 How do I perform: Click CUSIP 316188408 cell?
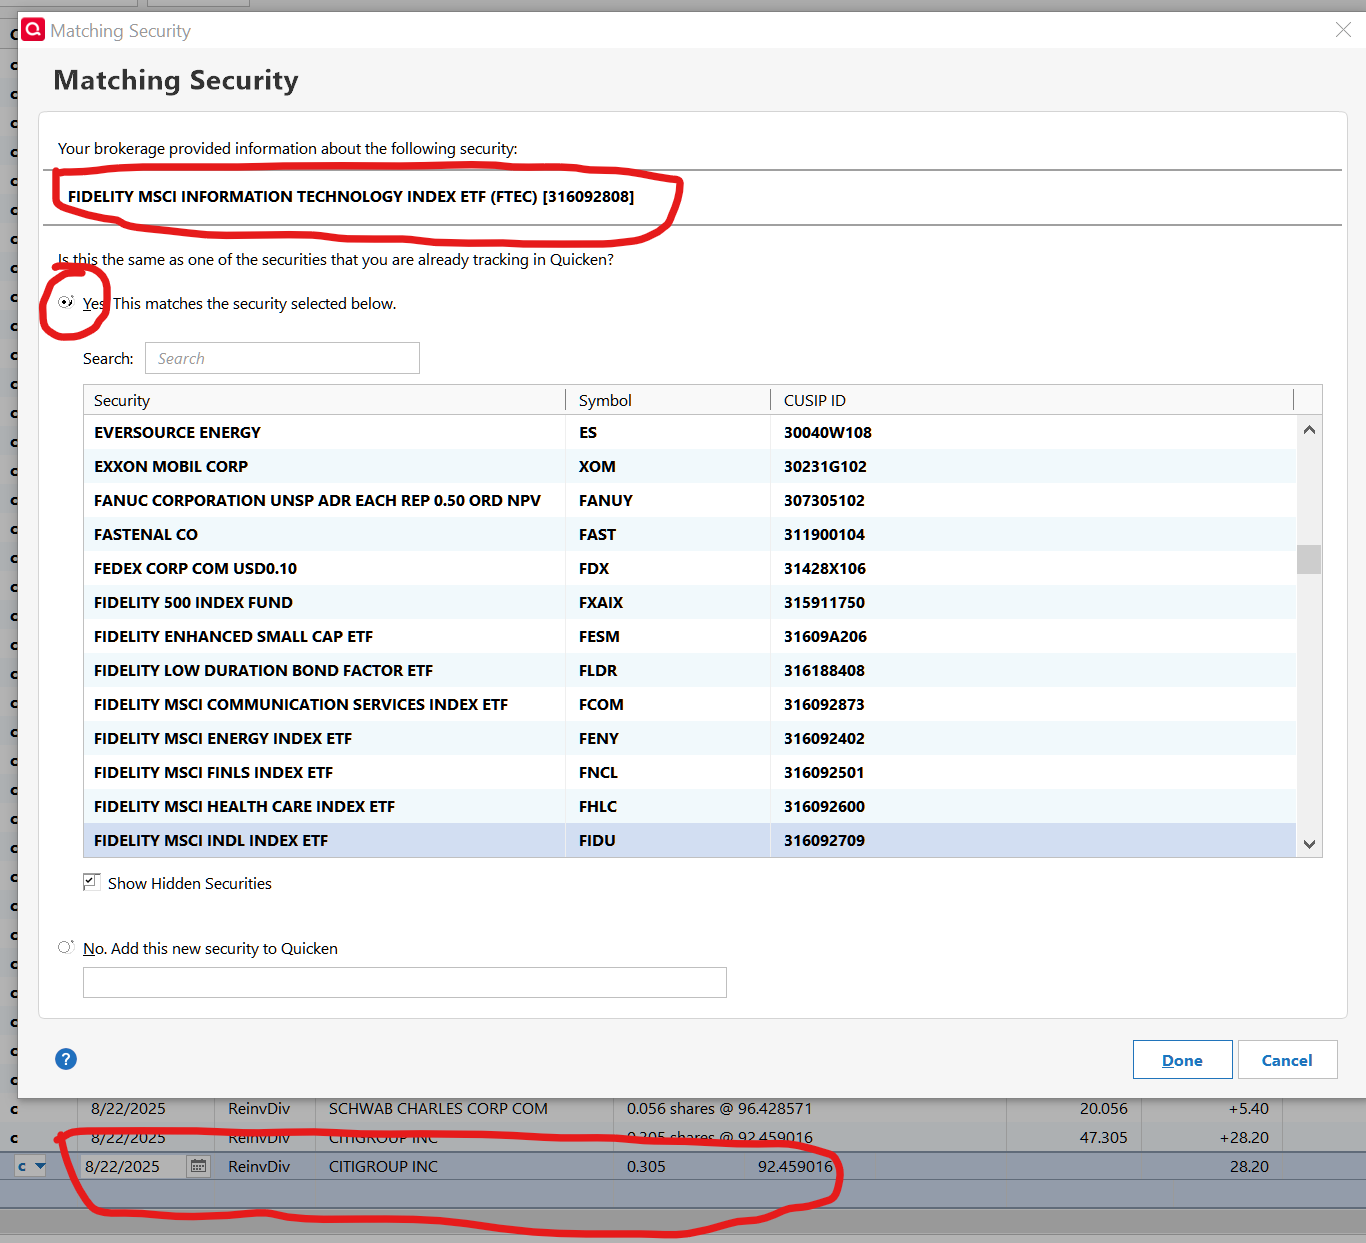point(824,670)
